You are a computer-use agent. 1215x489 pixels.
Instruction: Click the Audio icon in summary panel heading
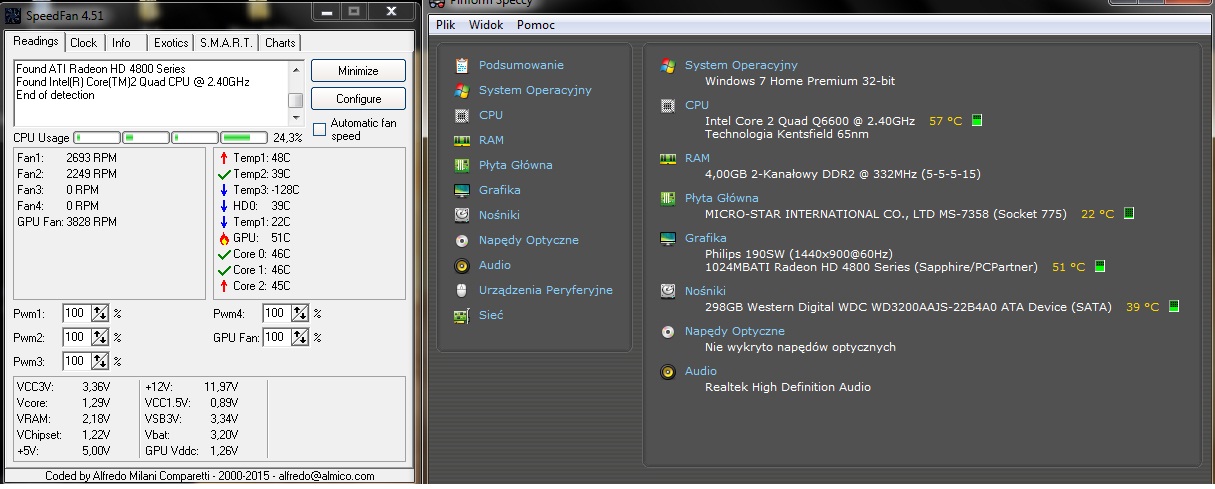[x=667, y=372]
